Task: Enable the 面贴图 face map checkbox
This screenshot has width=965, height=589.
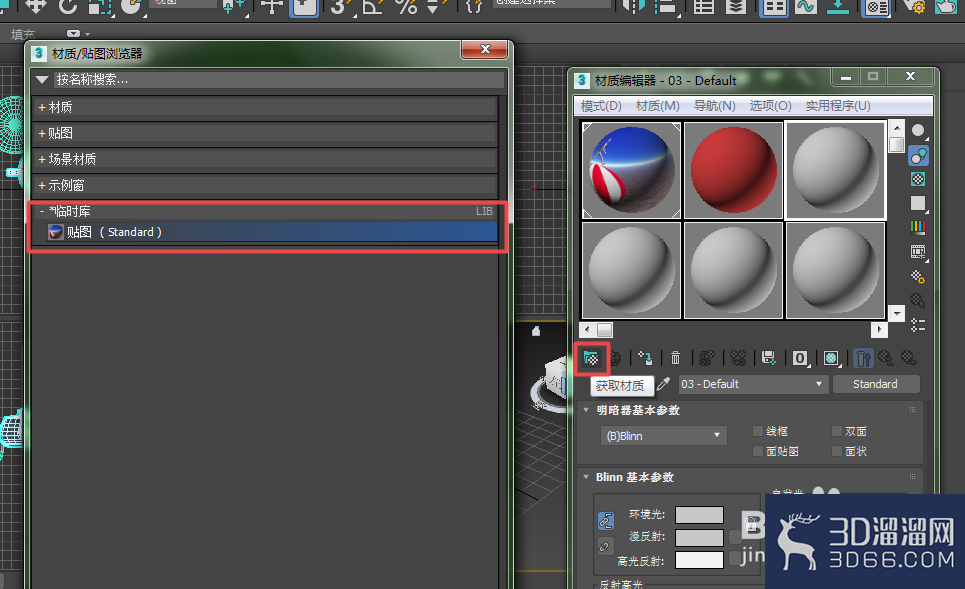Action: pyautogui.click(x=758, y=451)
